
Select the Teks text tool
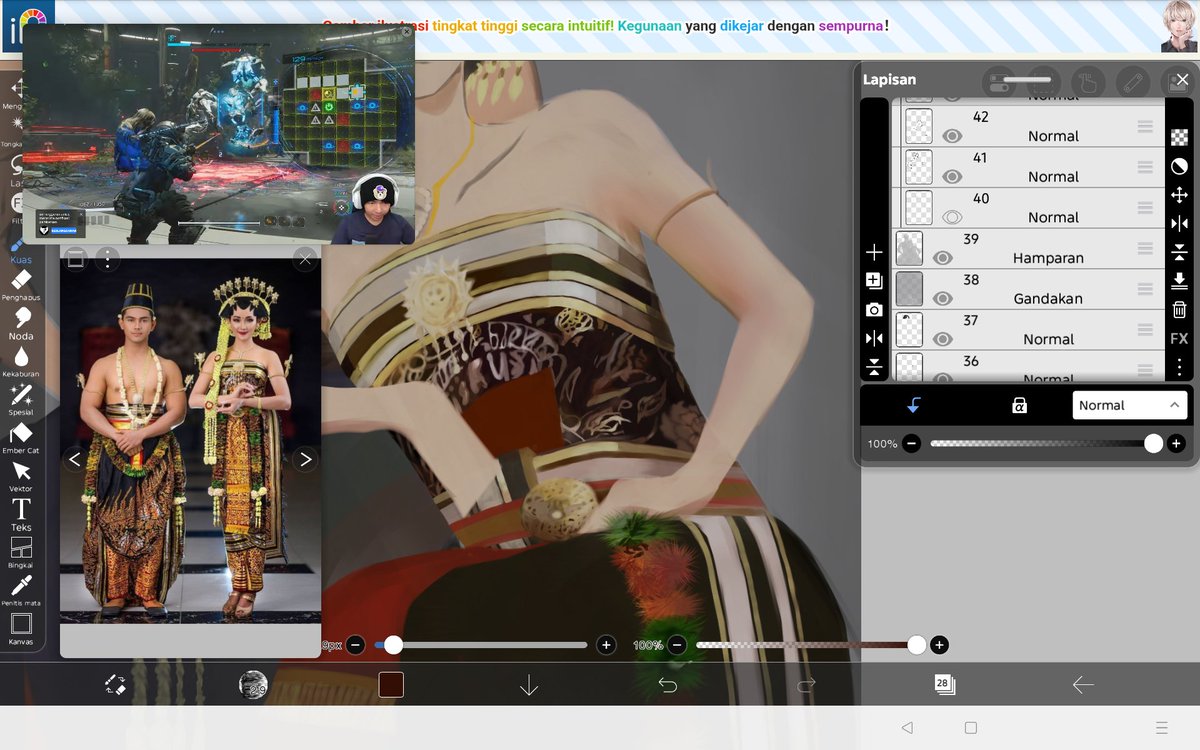(x=20, y=514)
